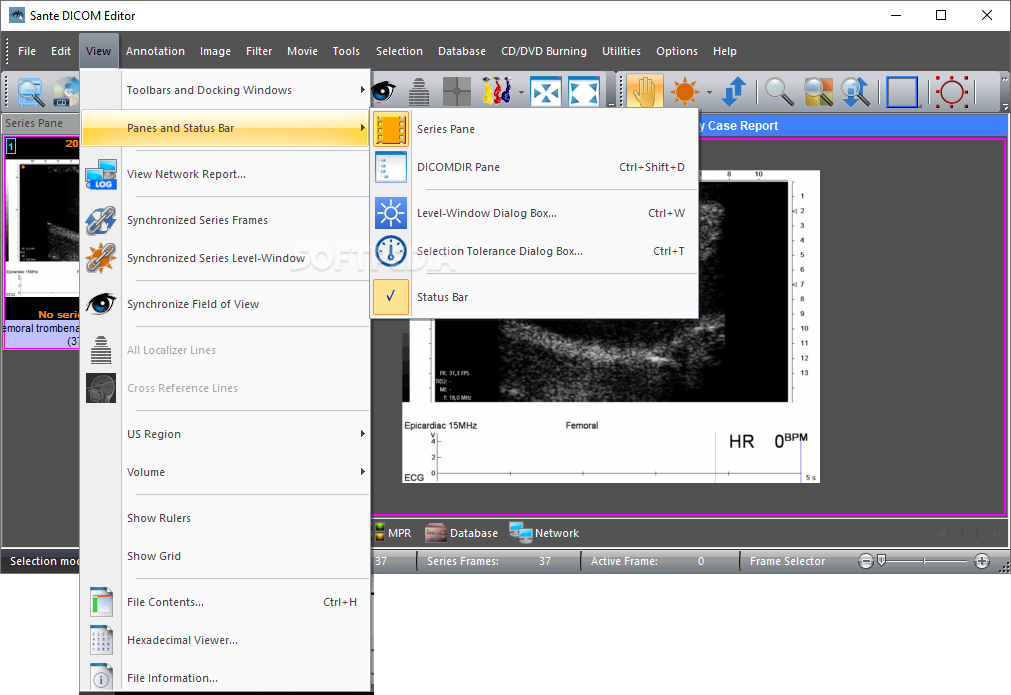Open the Image menu
Image resolution: width=1011 pixels, height=695 pixels.
click(215, 51)
